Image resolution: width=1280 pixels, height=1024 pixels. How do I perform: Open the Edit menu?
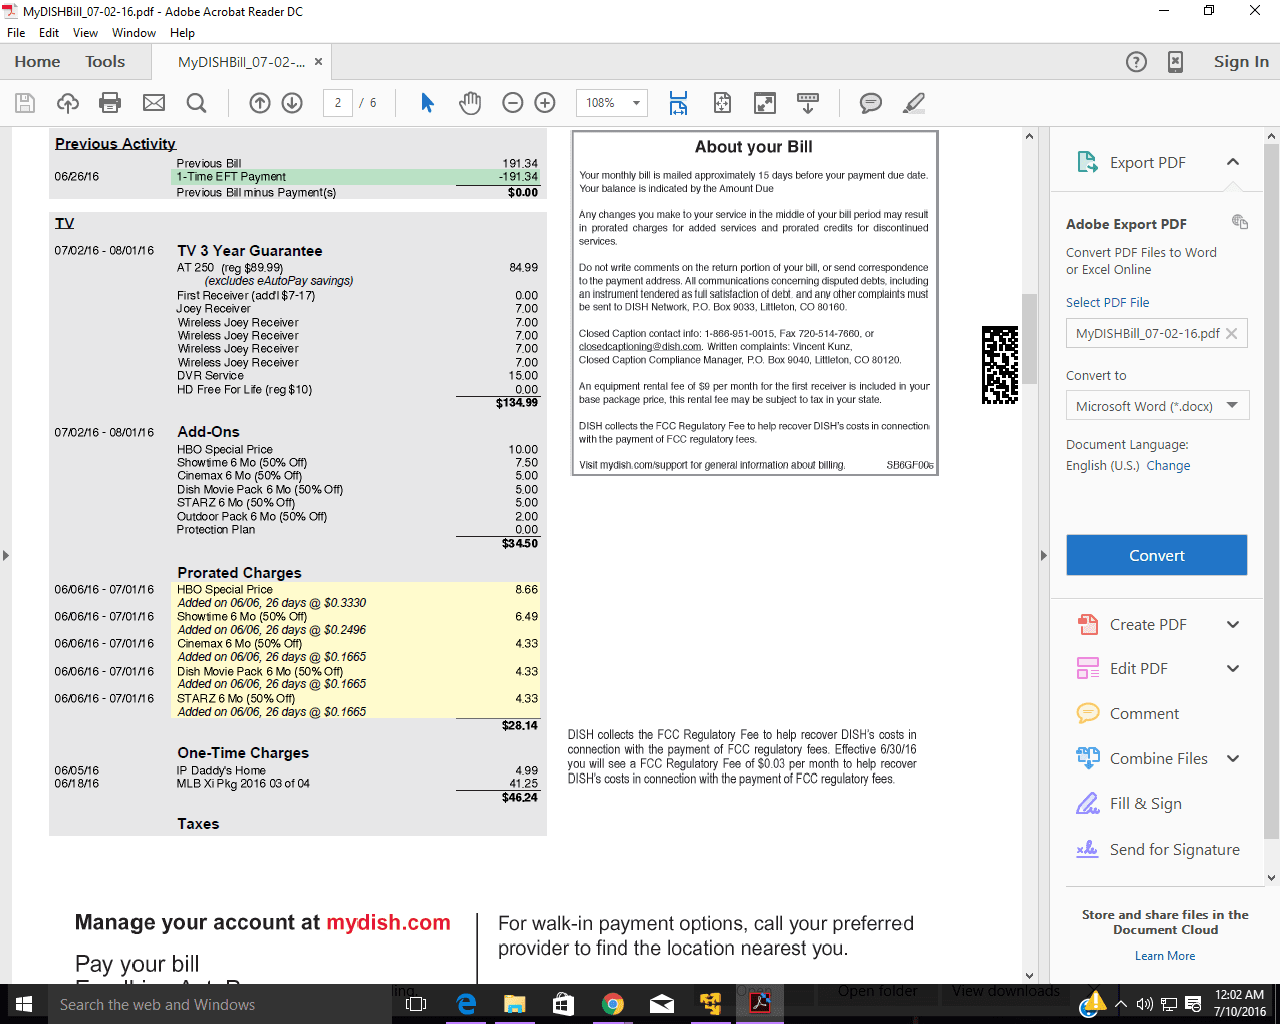49,33
